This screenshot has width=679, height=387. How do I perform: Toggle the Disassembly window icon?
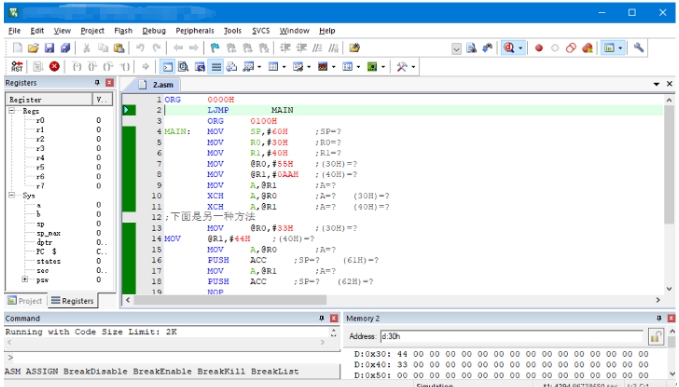pos(183,67)
